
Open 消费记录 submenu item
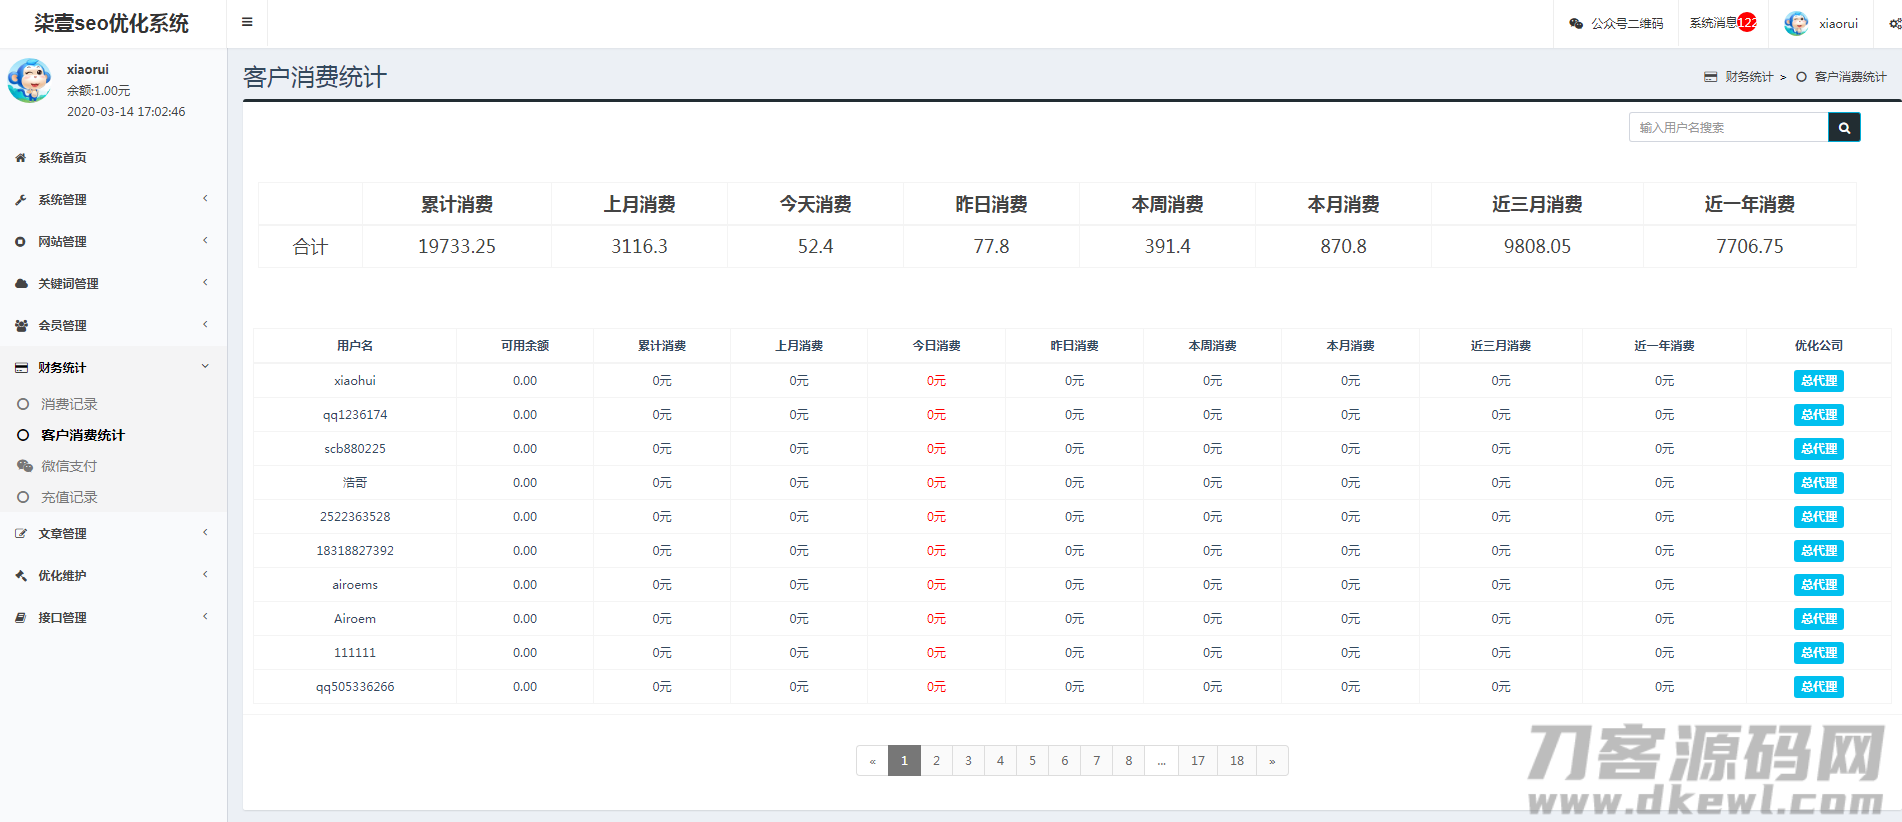pyautogui.click(x=69, y=404)
